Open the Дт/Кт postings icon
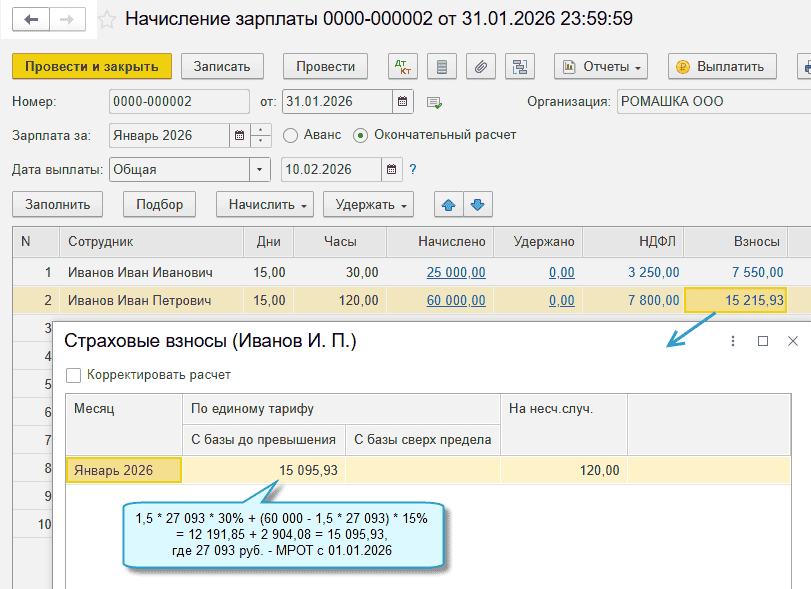The image size is (811, 589). 403,67
